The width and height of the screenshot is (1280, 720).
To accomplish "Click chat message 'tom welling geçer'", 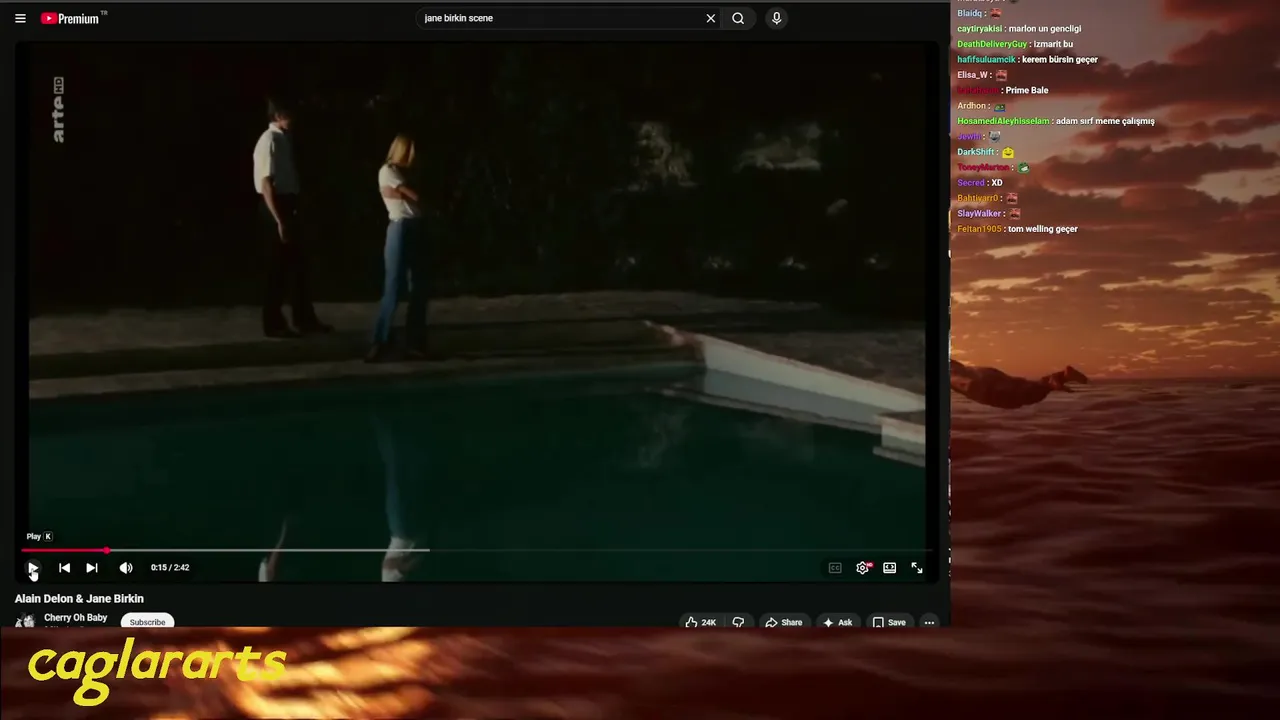I will [x=1043, y=229].
